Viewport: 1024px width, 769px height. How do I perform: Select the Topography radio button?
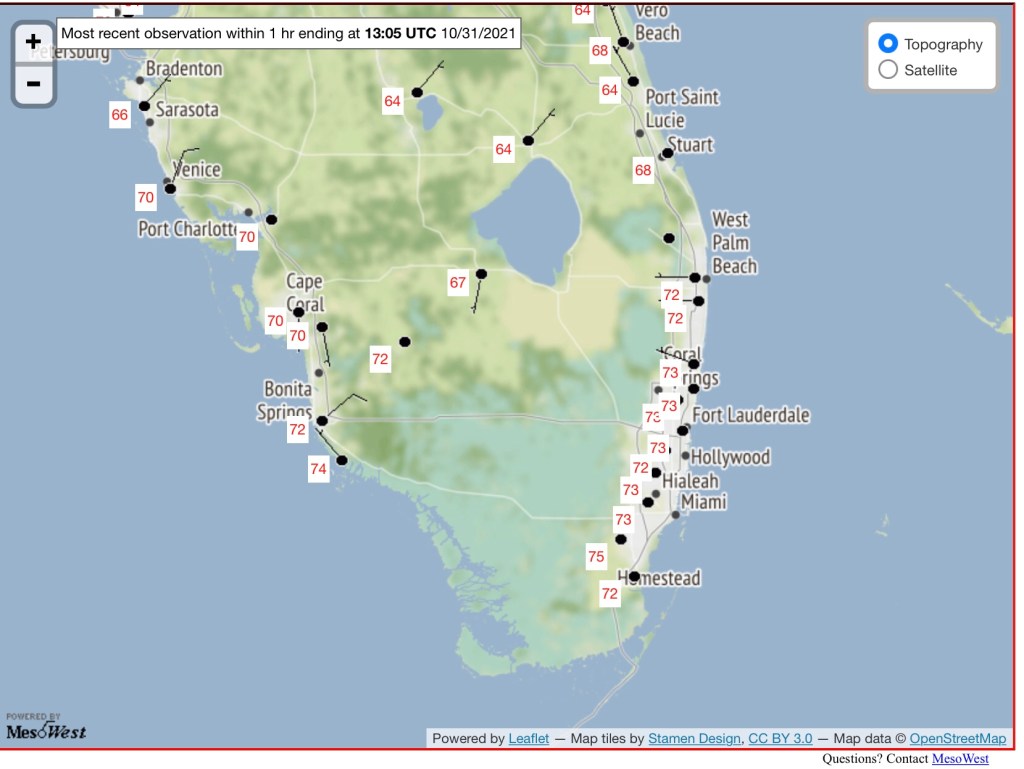click(887, 44)
